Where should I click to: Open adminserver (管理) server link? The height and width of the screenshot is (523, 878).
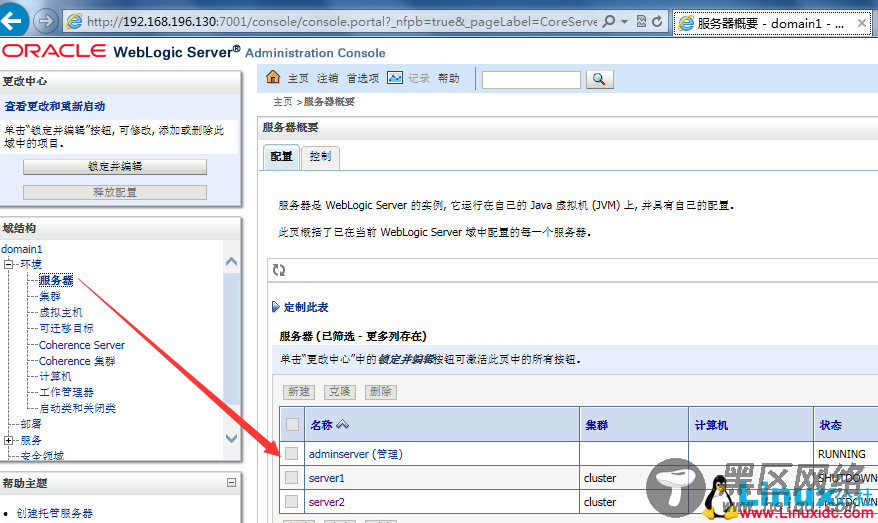click(356, 454)
